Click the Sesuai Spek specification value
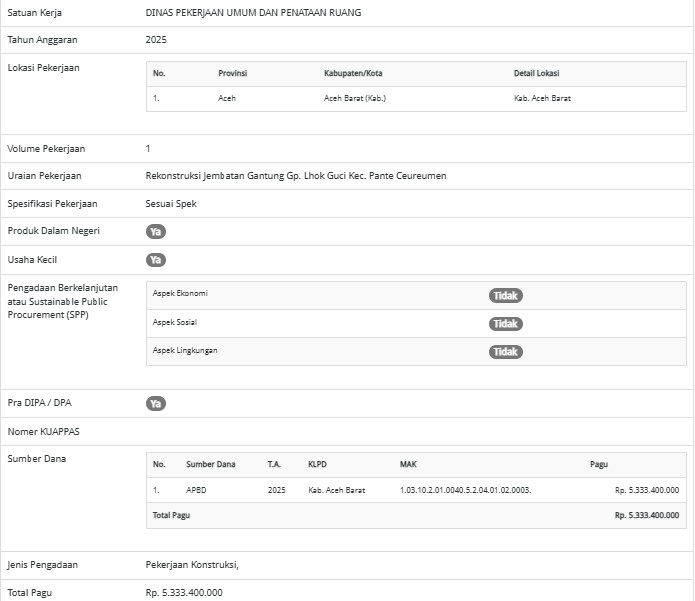This screenshot has width=695, height=601. [x=171, y=204]
